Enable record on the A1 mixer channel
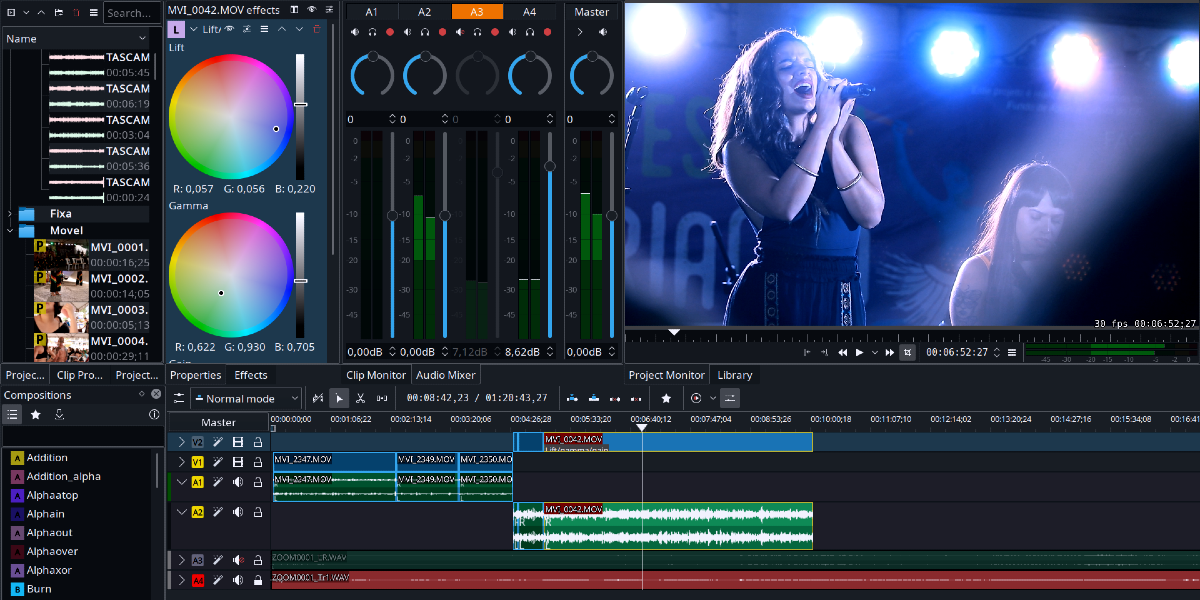 click(x=389, y=32)
